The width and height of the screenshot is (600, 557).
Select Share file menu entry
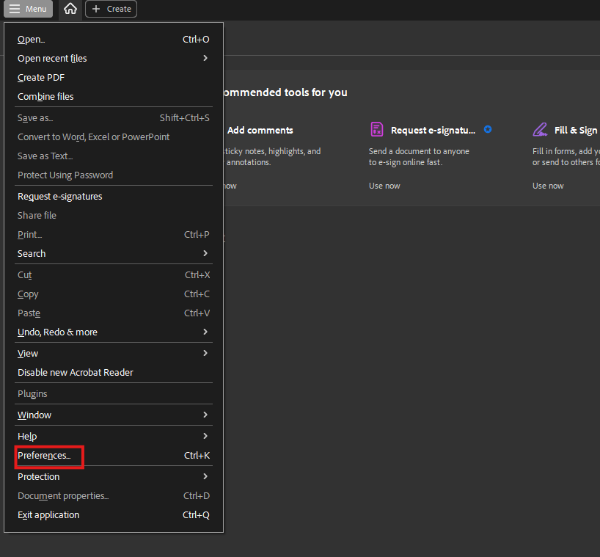(113, 216)
